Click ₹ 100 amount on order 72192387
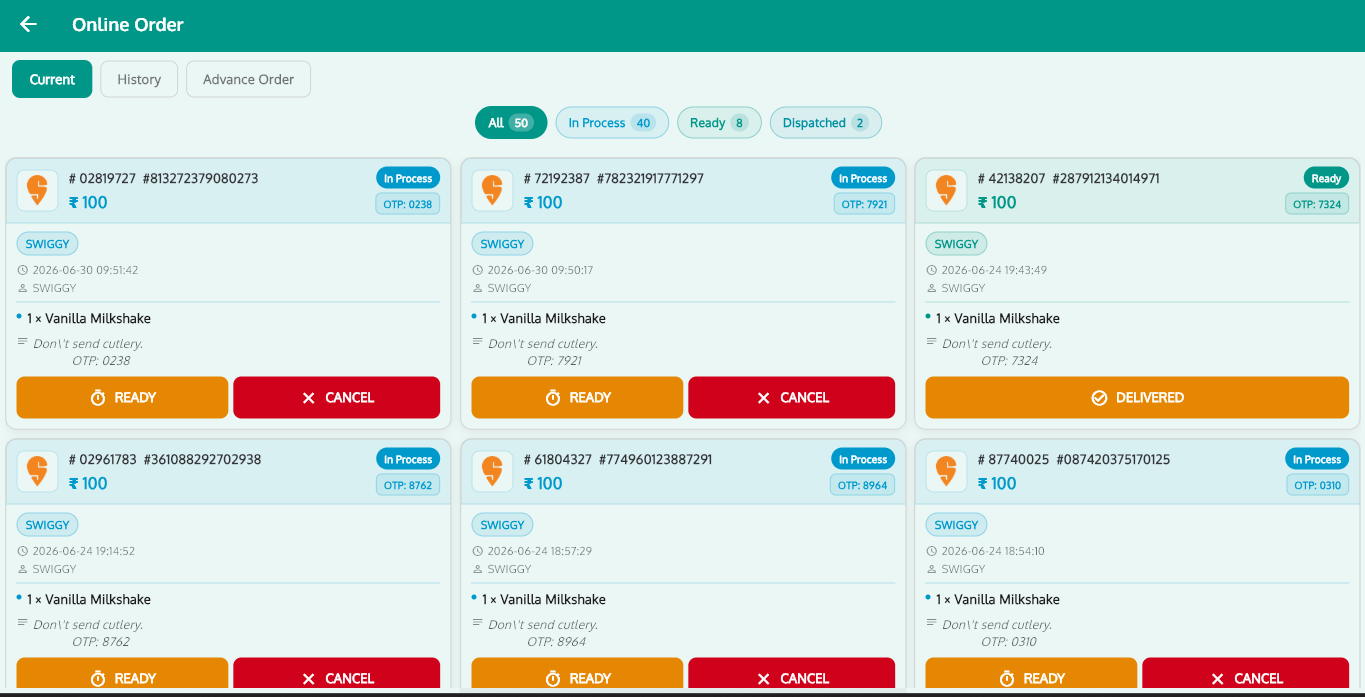Viewport: 1365px width, 697px height. click(x=543, y=202)
